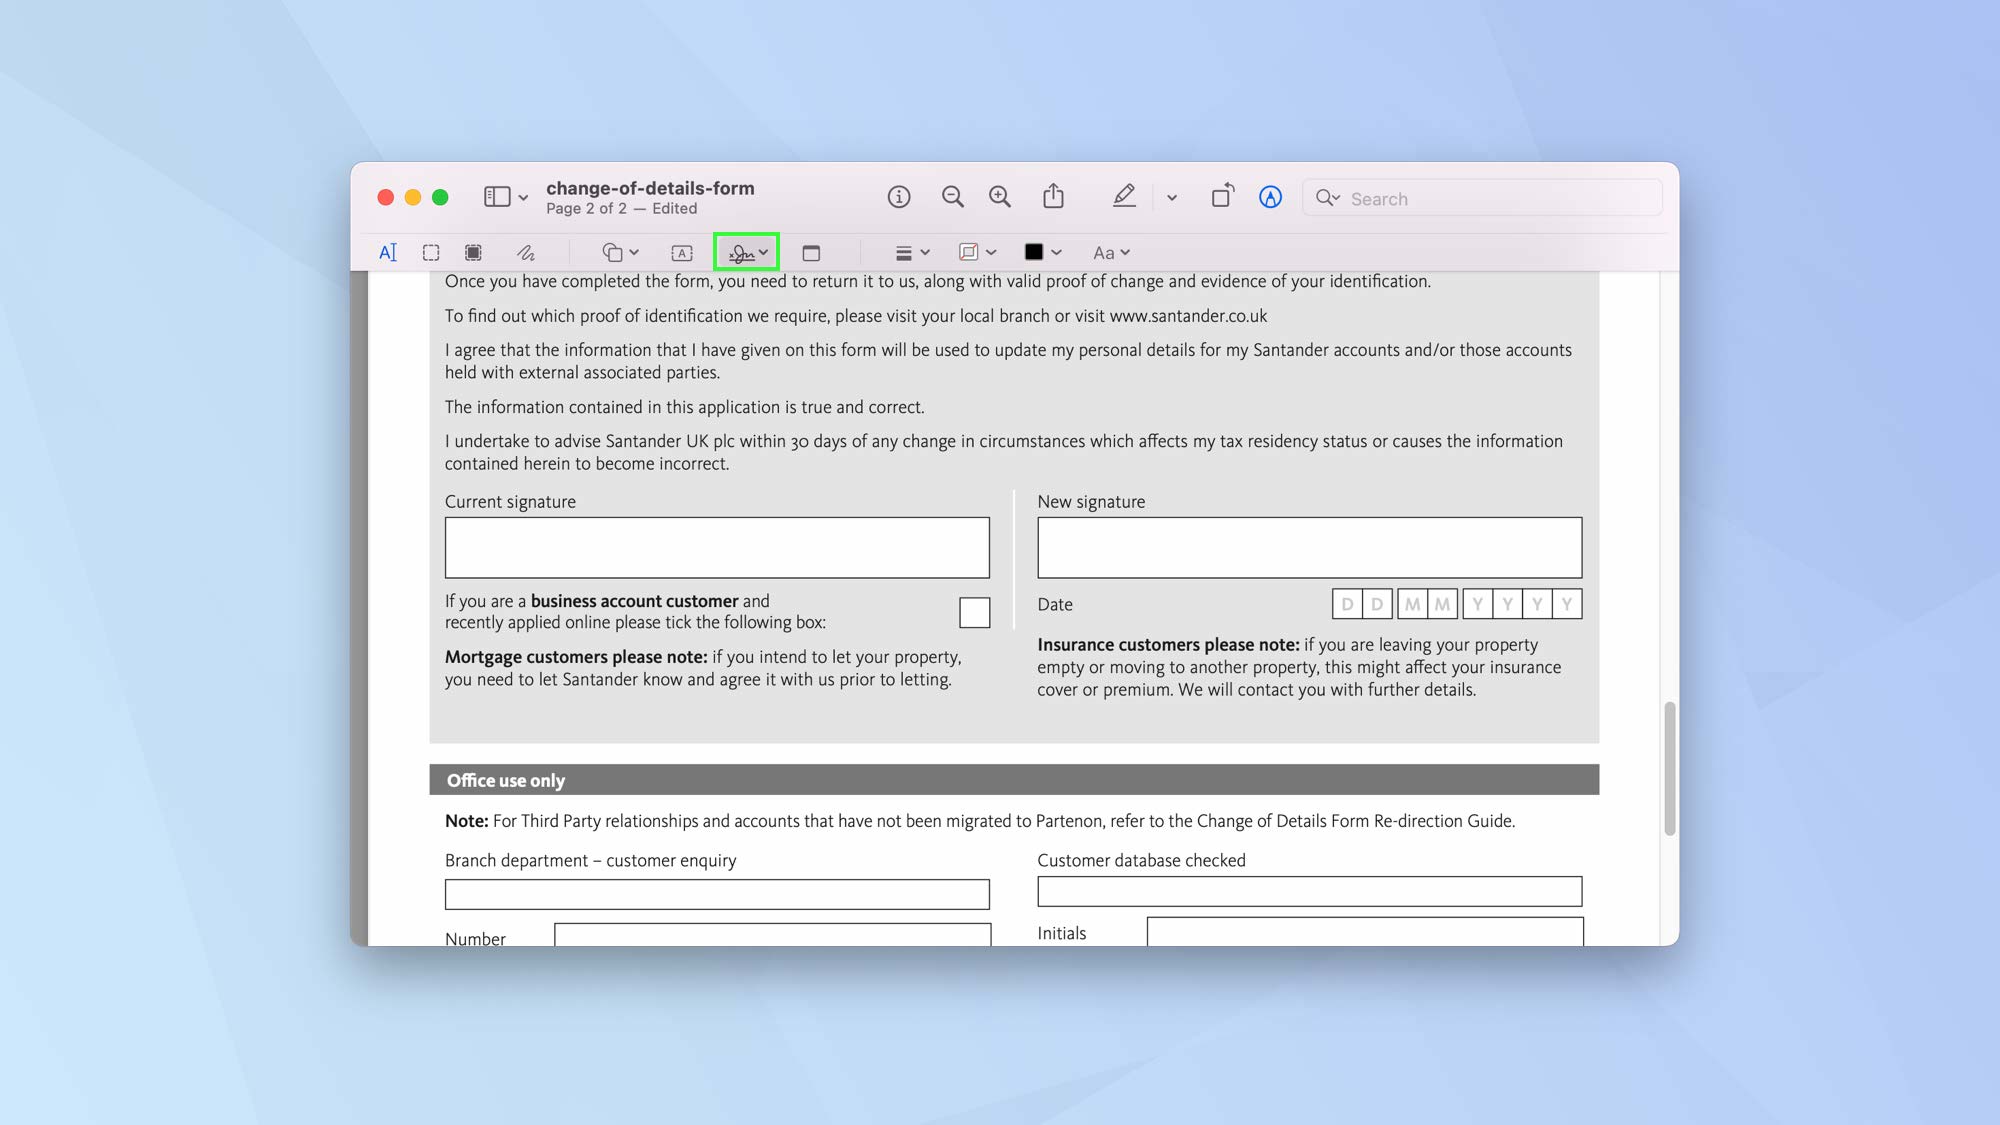The image size is (2000, 1125).
Task: Expand the highlight color chevron next to the pencil
Action: pos(1171,197)
